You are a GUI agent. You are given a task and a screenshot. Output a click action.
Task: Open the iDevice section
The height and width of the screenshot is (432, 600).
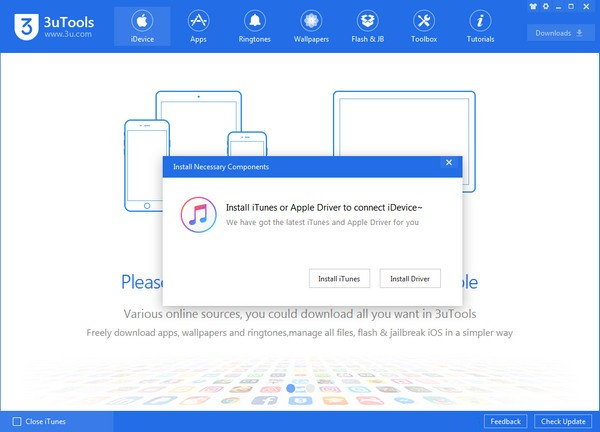[142, 26]
